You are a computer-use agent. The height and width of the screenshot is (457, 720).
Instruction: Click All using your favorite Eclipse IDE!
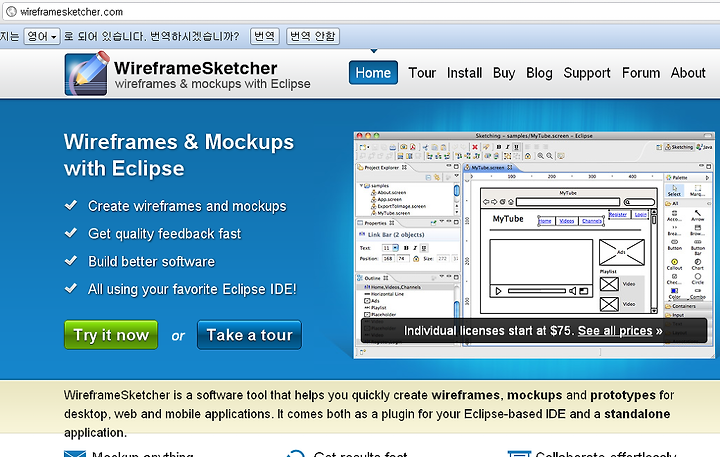coord(192,289)
